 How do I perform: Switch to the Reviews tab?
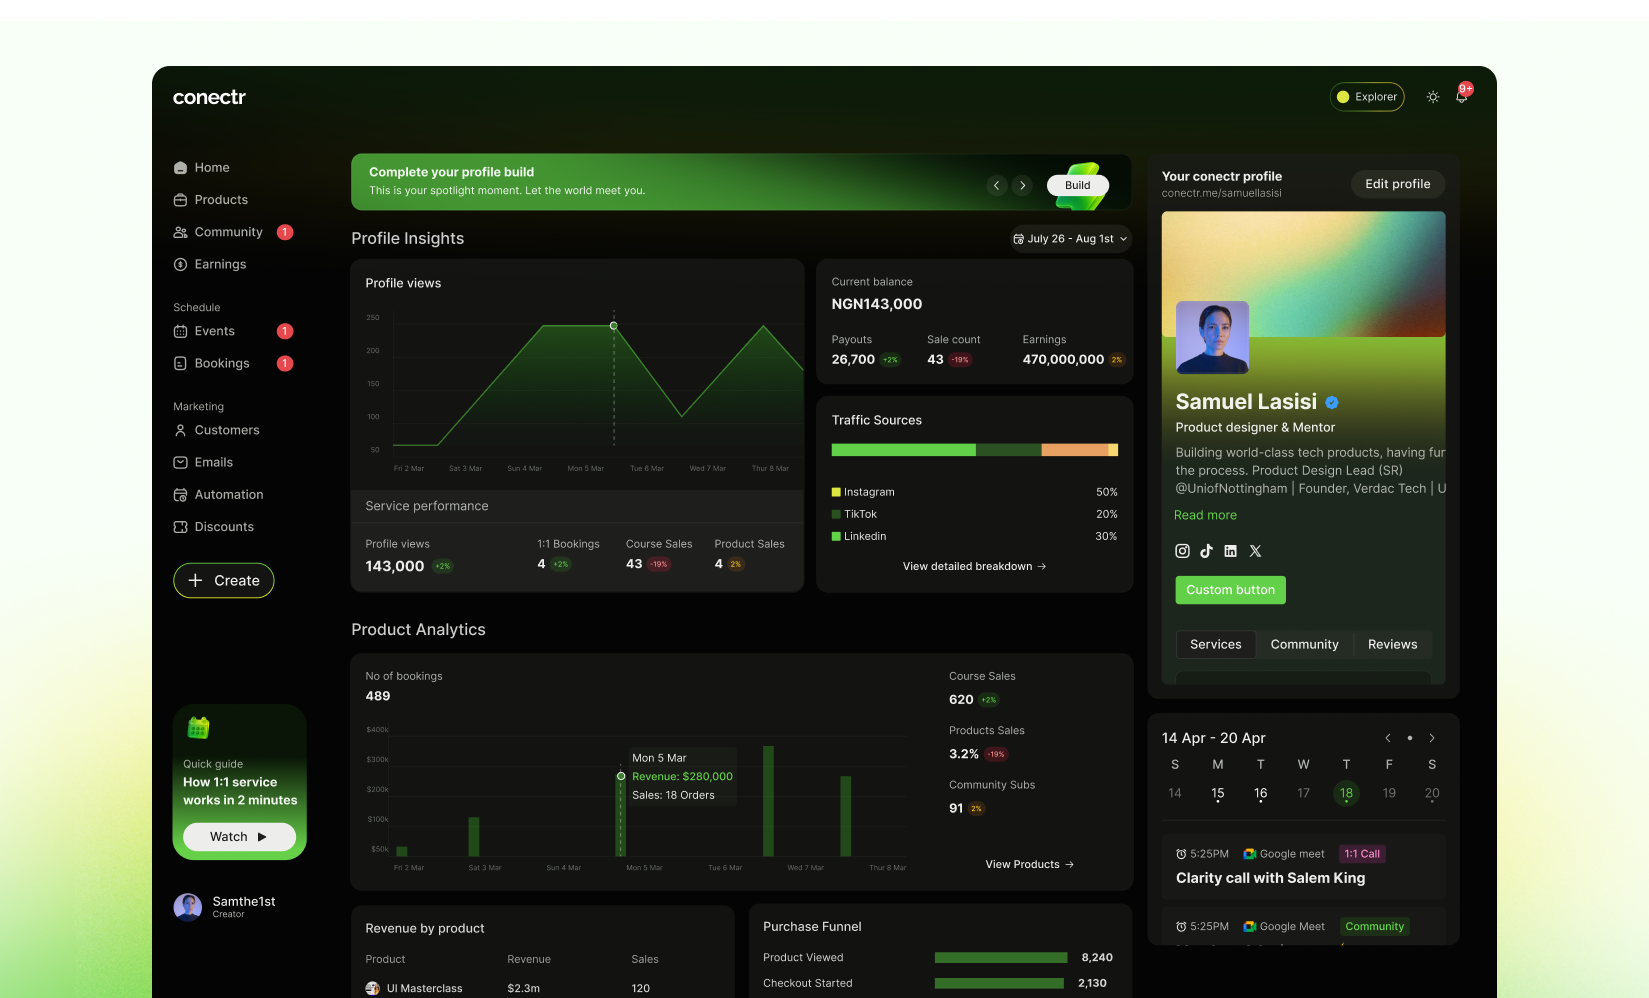[1392, 644]
